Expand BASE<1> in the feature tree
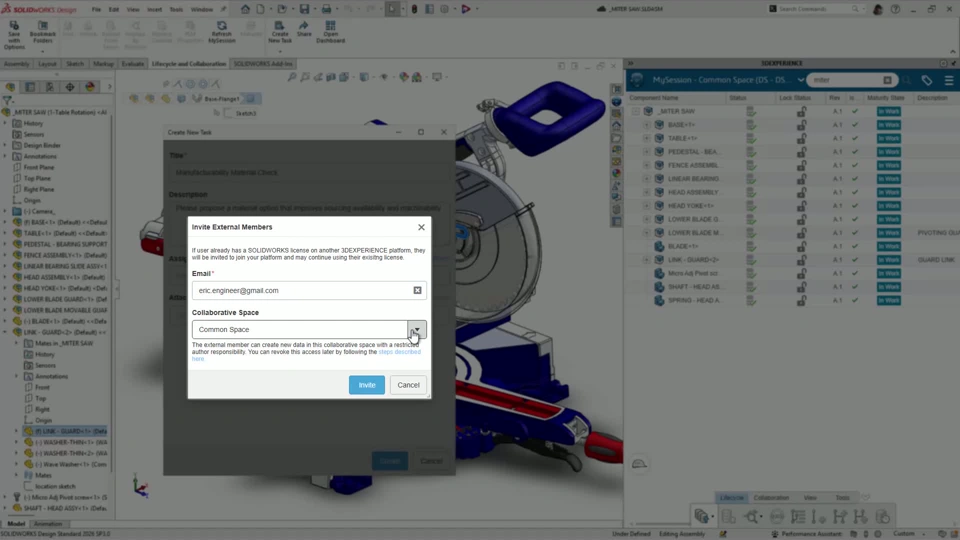The height and width of the screenshot is (540, 960). [6, 222]
